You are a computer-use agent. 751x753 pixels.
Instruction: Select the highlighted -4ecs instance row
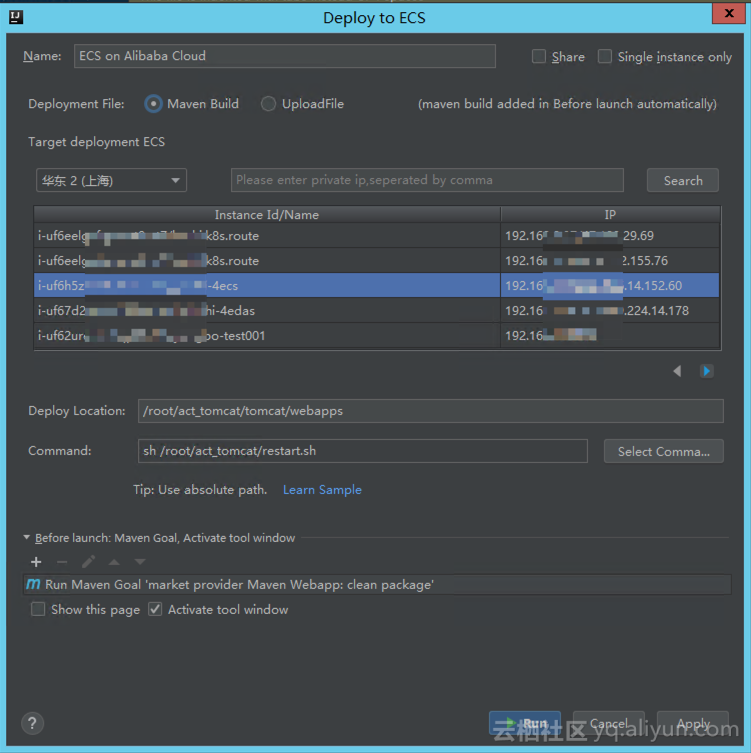click(x=376, y=285)
